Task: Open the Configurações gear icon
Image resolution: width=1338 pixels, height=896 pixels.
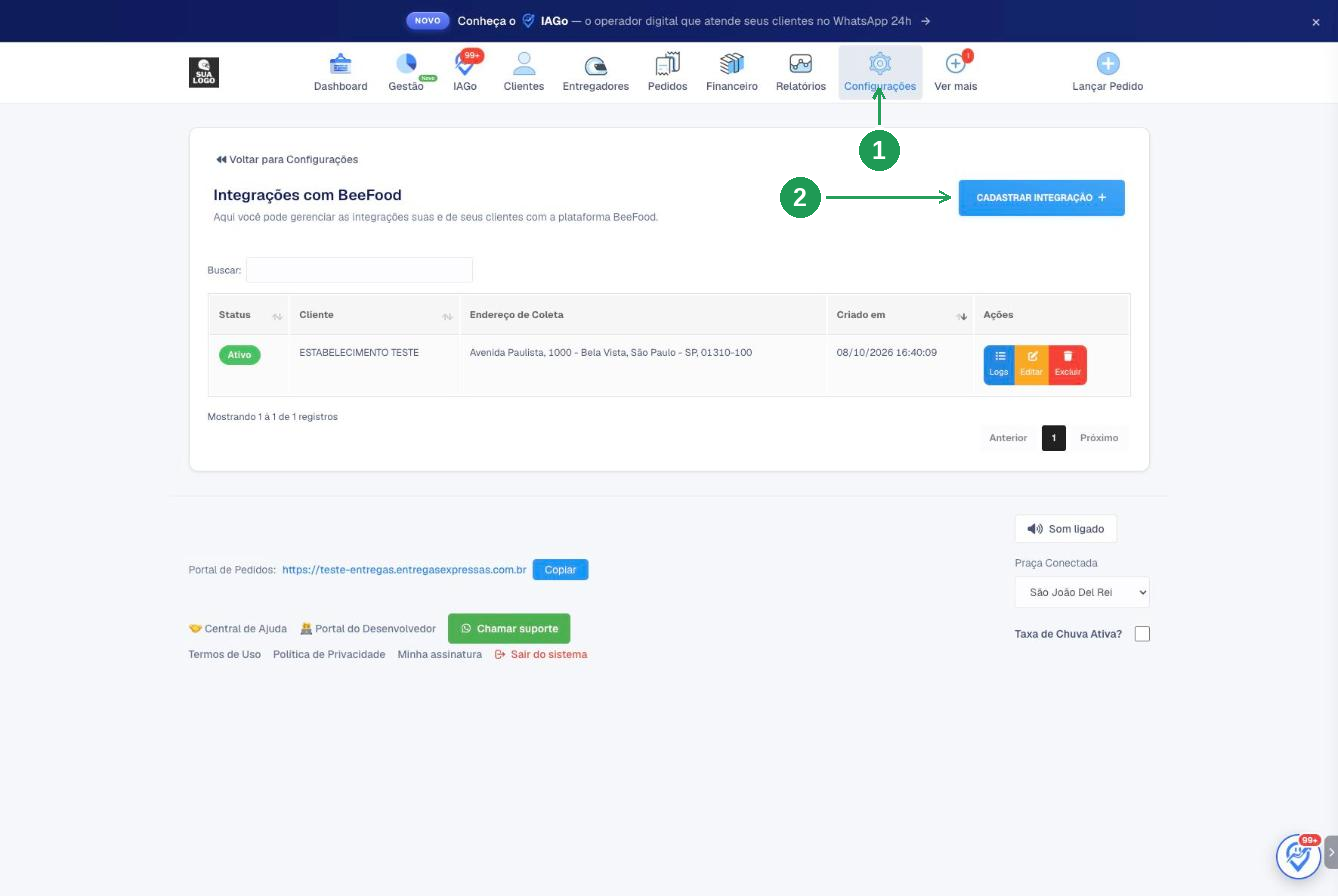Action: pos(880,63)
